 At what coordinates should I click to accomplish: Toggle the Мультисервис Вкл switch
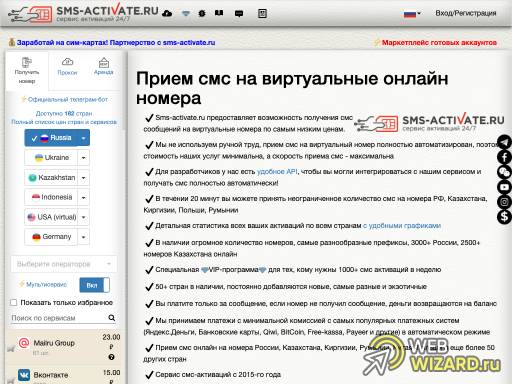click(94, 285)
